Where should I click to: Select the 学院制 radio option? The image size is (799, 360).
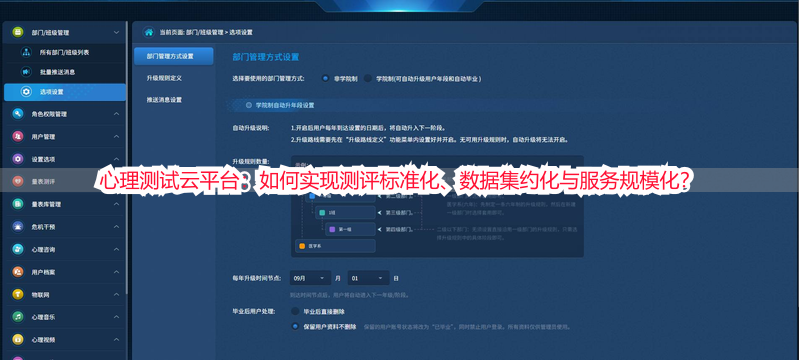pyautogui.click(x=368, y=79)
